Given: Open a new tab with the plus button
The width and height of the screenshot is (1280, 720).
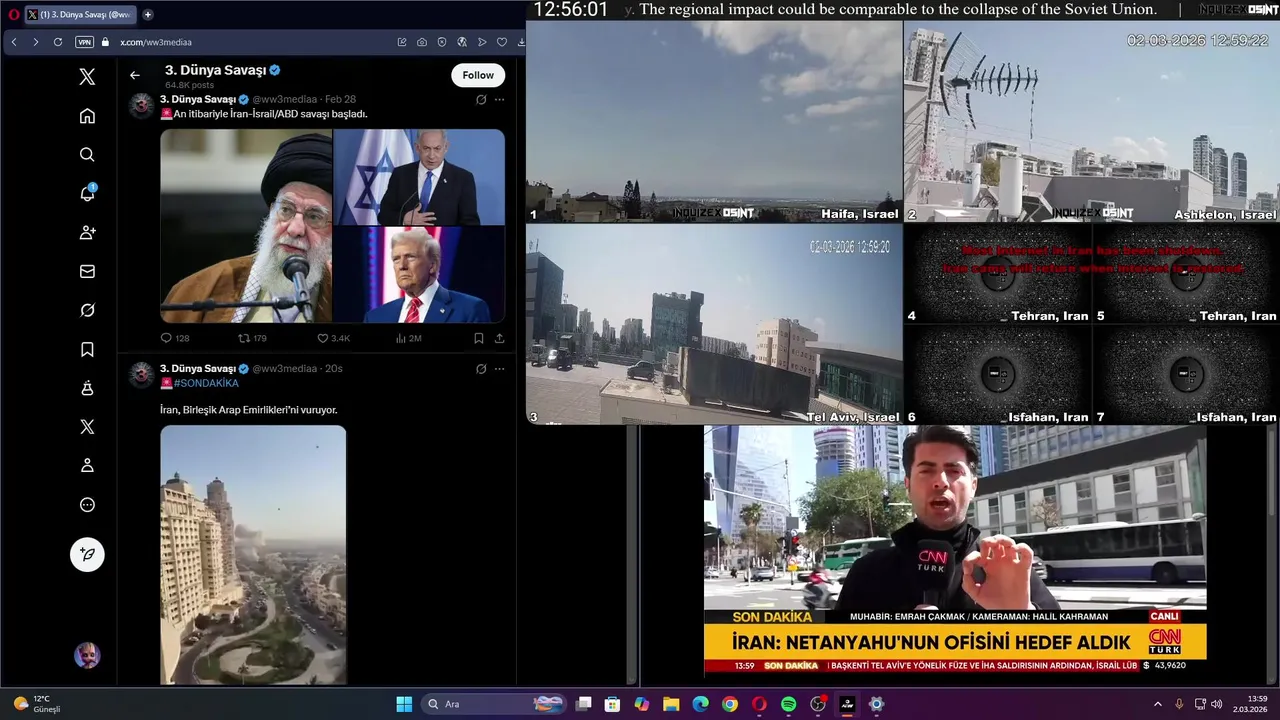Looking at the screenshot, I should (x=148, y=14).
